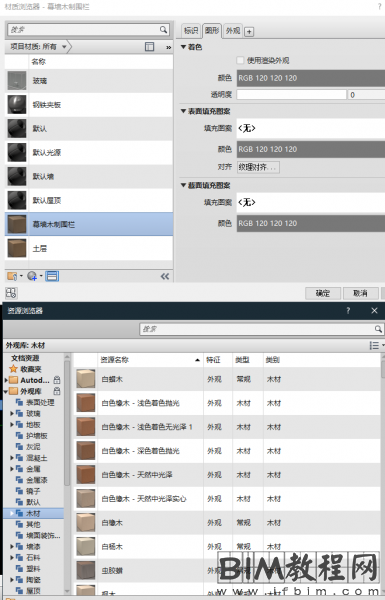Toggle the library panel show/hide icon
Screen dimensions: 385x600
click(149, 47)
